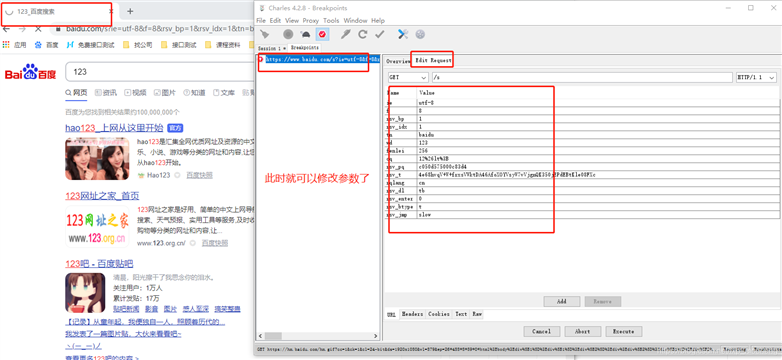Click the Baidu search box containing 123
This screenshot has height=360, width=782.
tap(160, 72)
